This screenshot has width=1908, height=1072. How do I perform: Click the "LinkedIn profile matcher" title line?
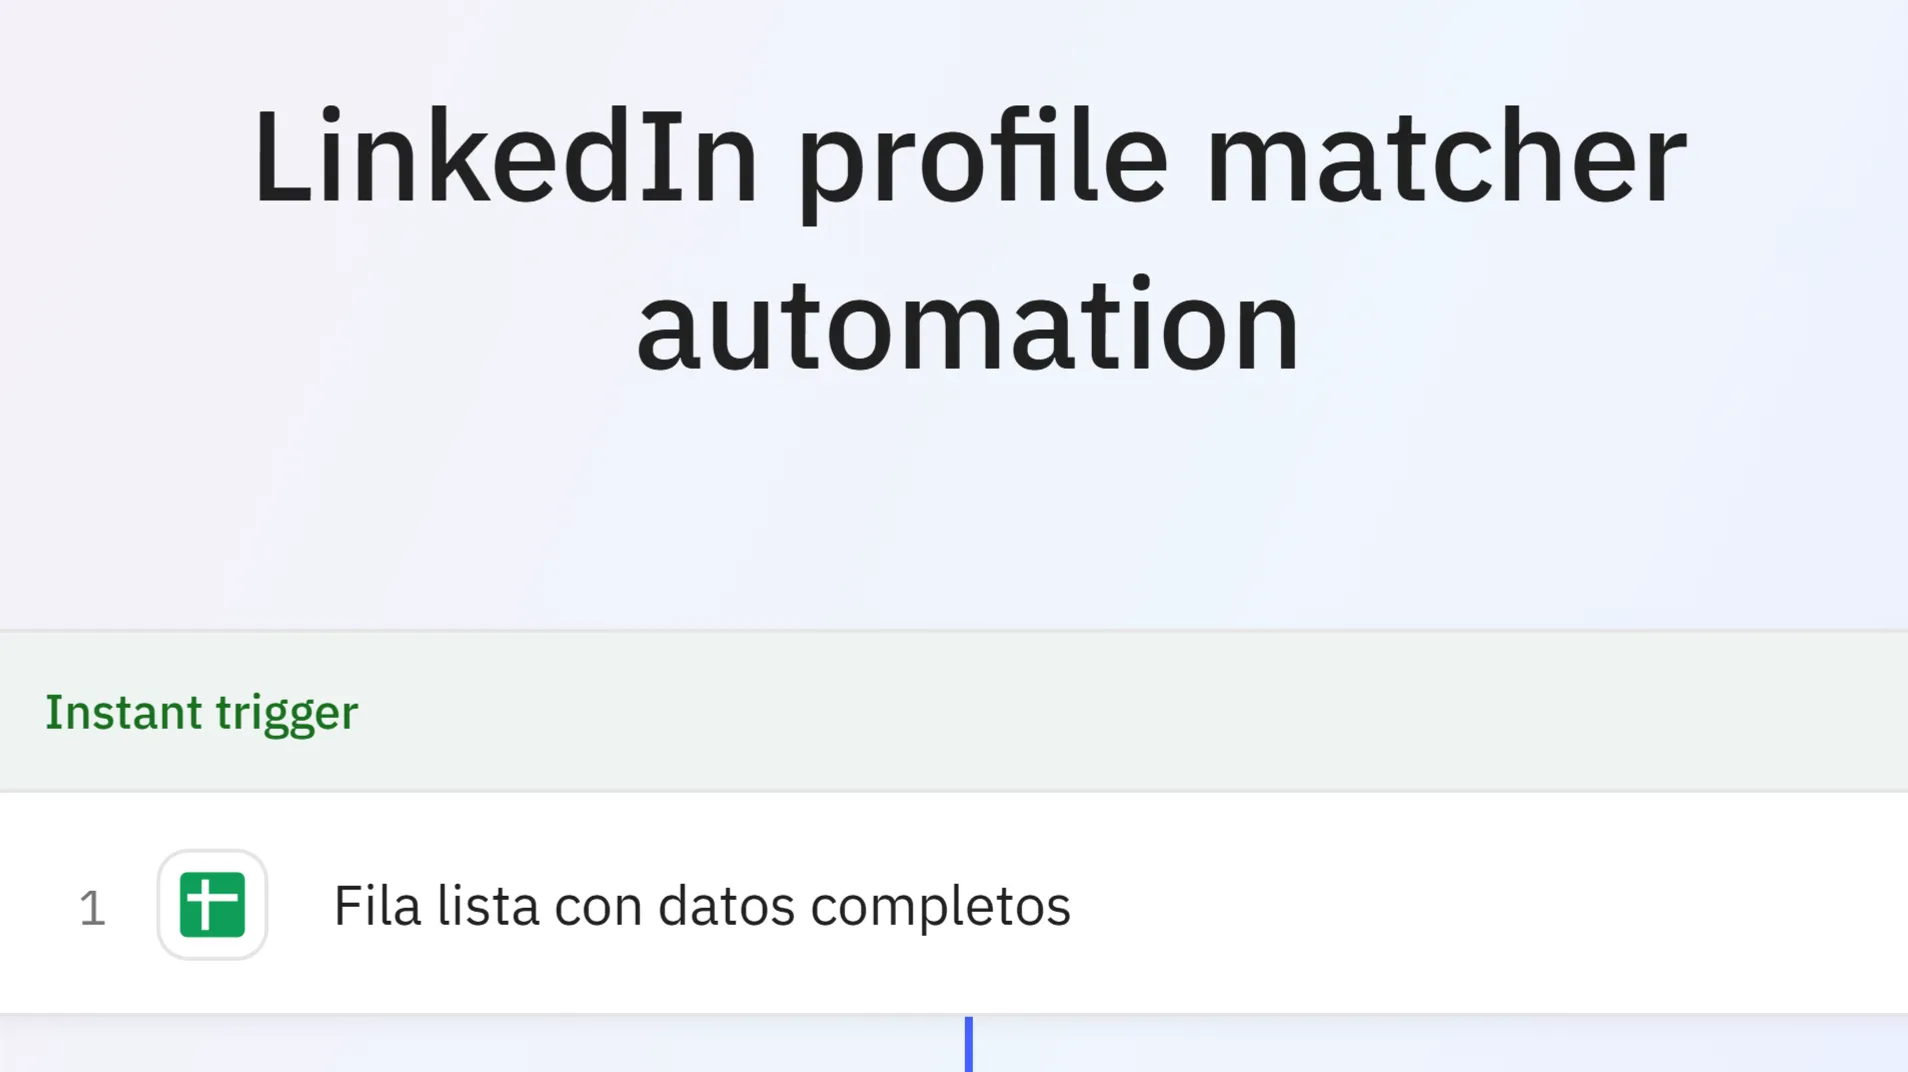968,158
